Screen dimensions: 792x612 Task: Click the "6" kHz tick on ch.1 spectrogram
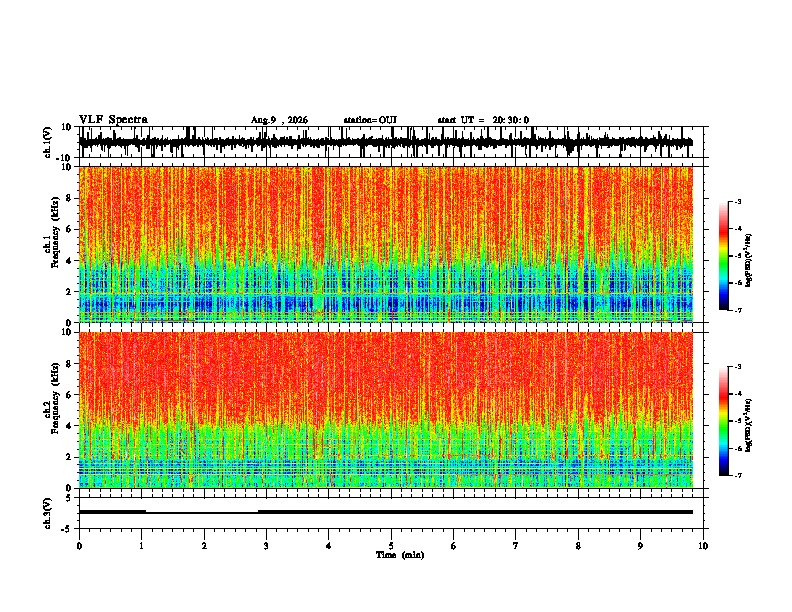point(70,229)
